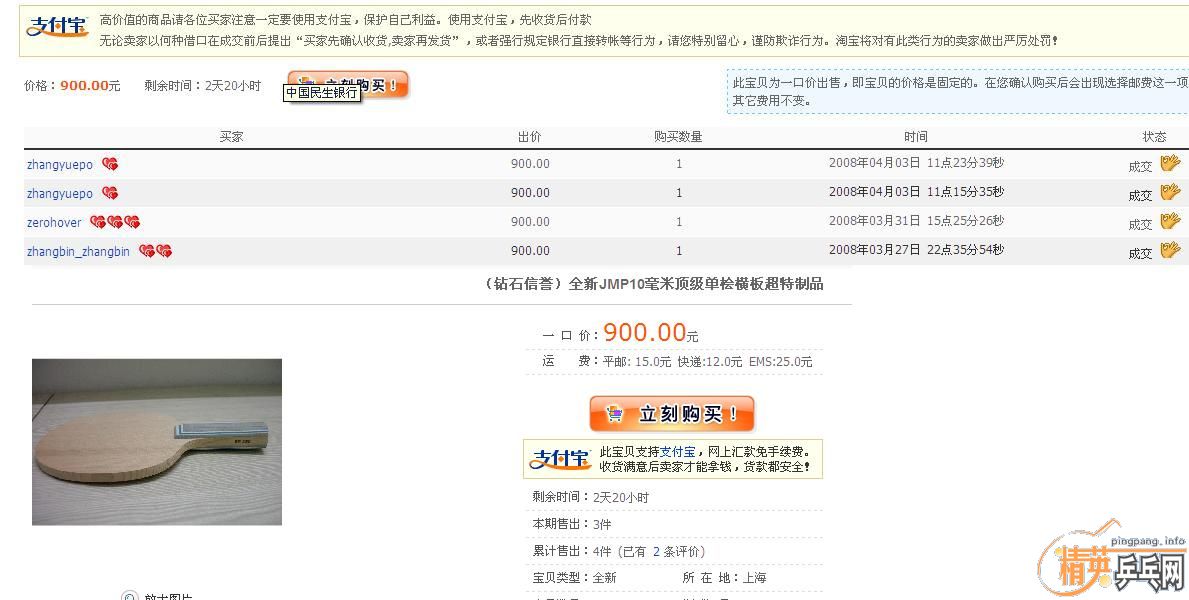Click the handshake status icon in zerohover's row

tap(1170, 221)
